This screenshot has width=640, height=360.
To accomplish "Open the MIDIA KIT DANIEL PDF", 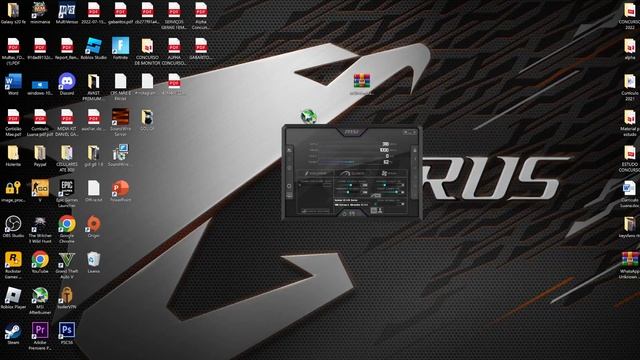I will pyautogui.click(x=67, y=123).
